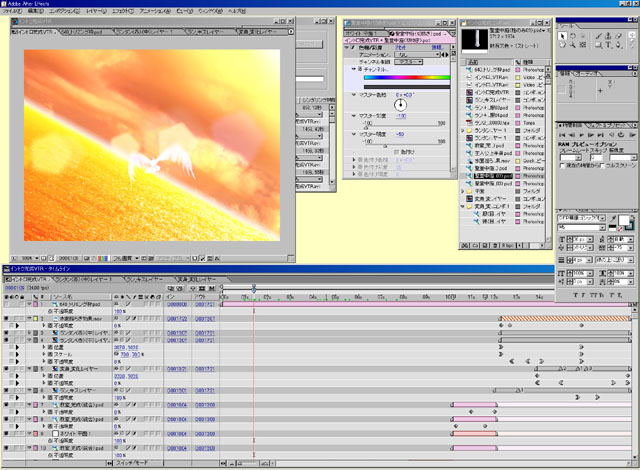Click trash delete icon in Project window

coord(495,246)
